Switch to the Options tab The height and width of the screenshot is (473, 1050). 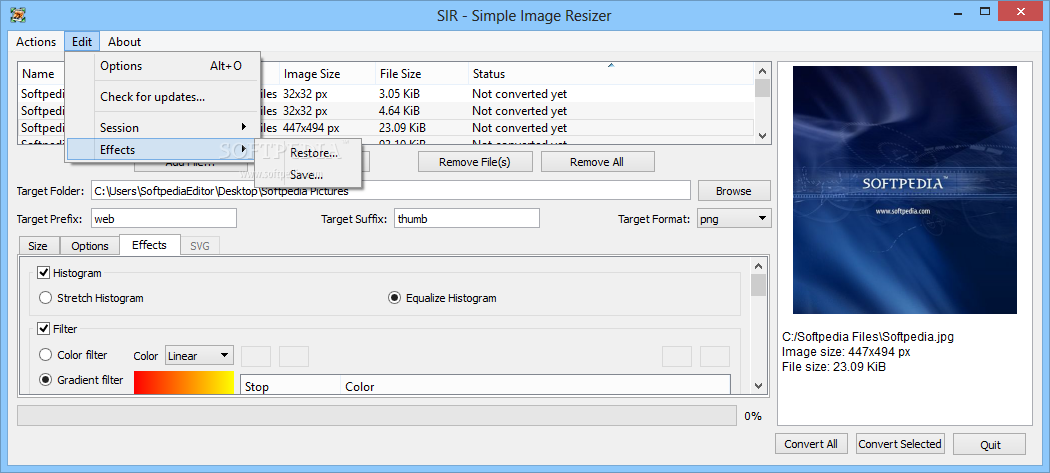90,246
